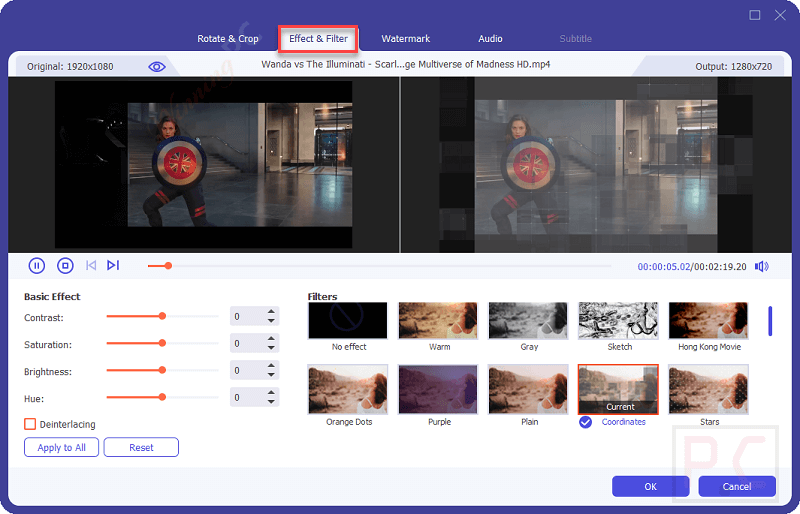Apply the Orange Dots filter
The width and height of the screenshot is (800, 514).
point(348,389)
